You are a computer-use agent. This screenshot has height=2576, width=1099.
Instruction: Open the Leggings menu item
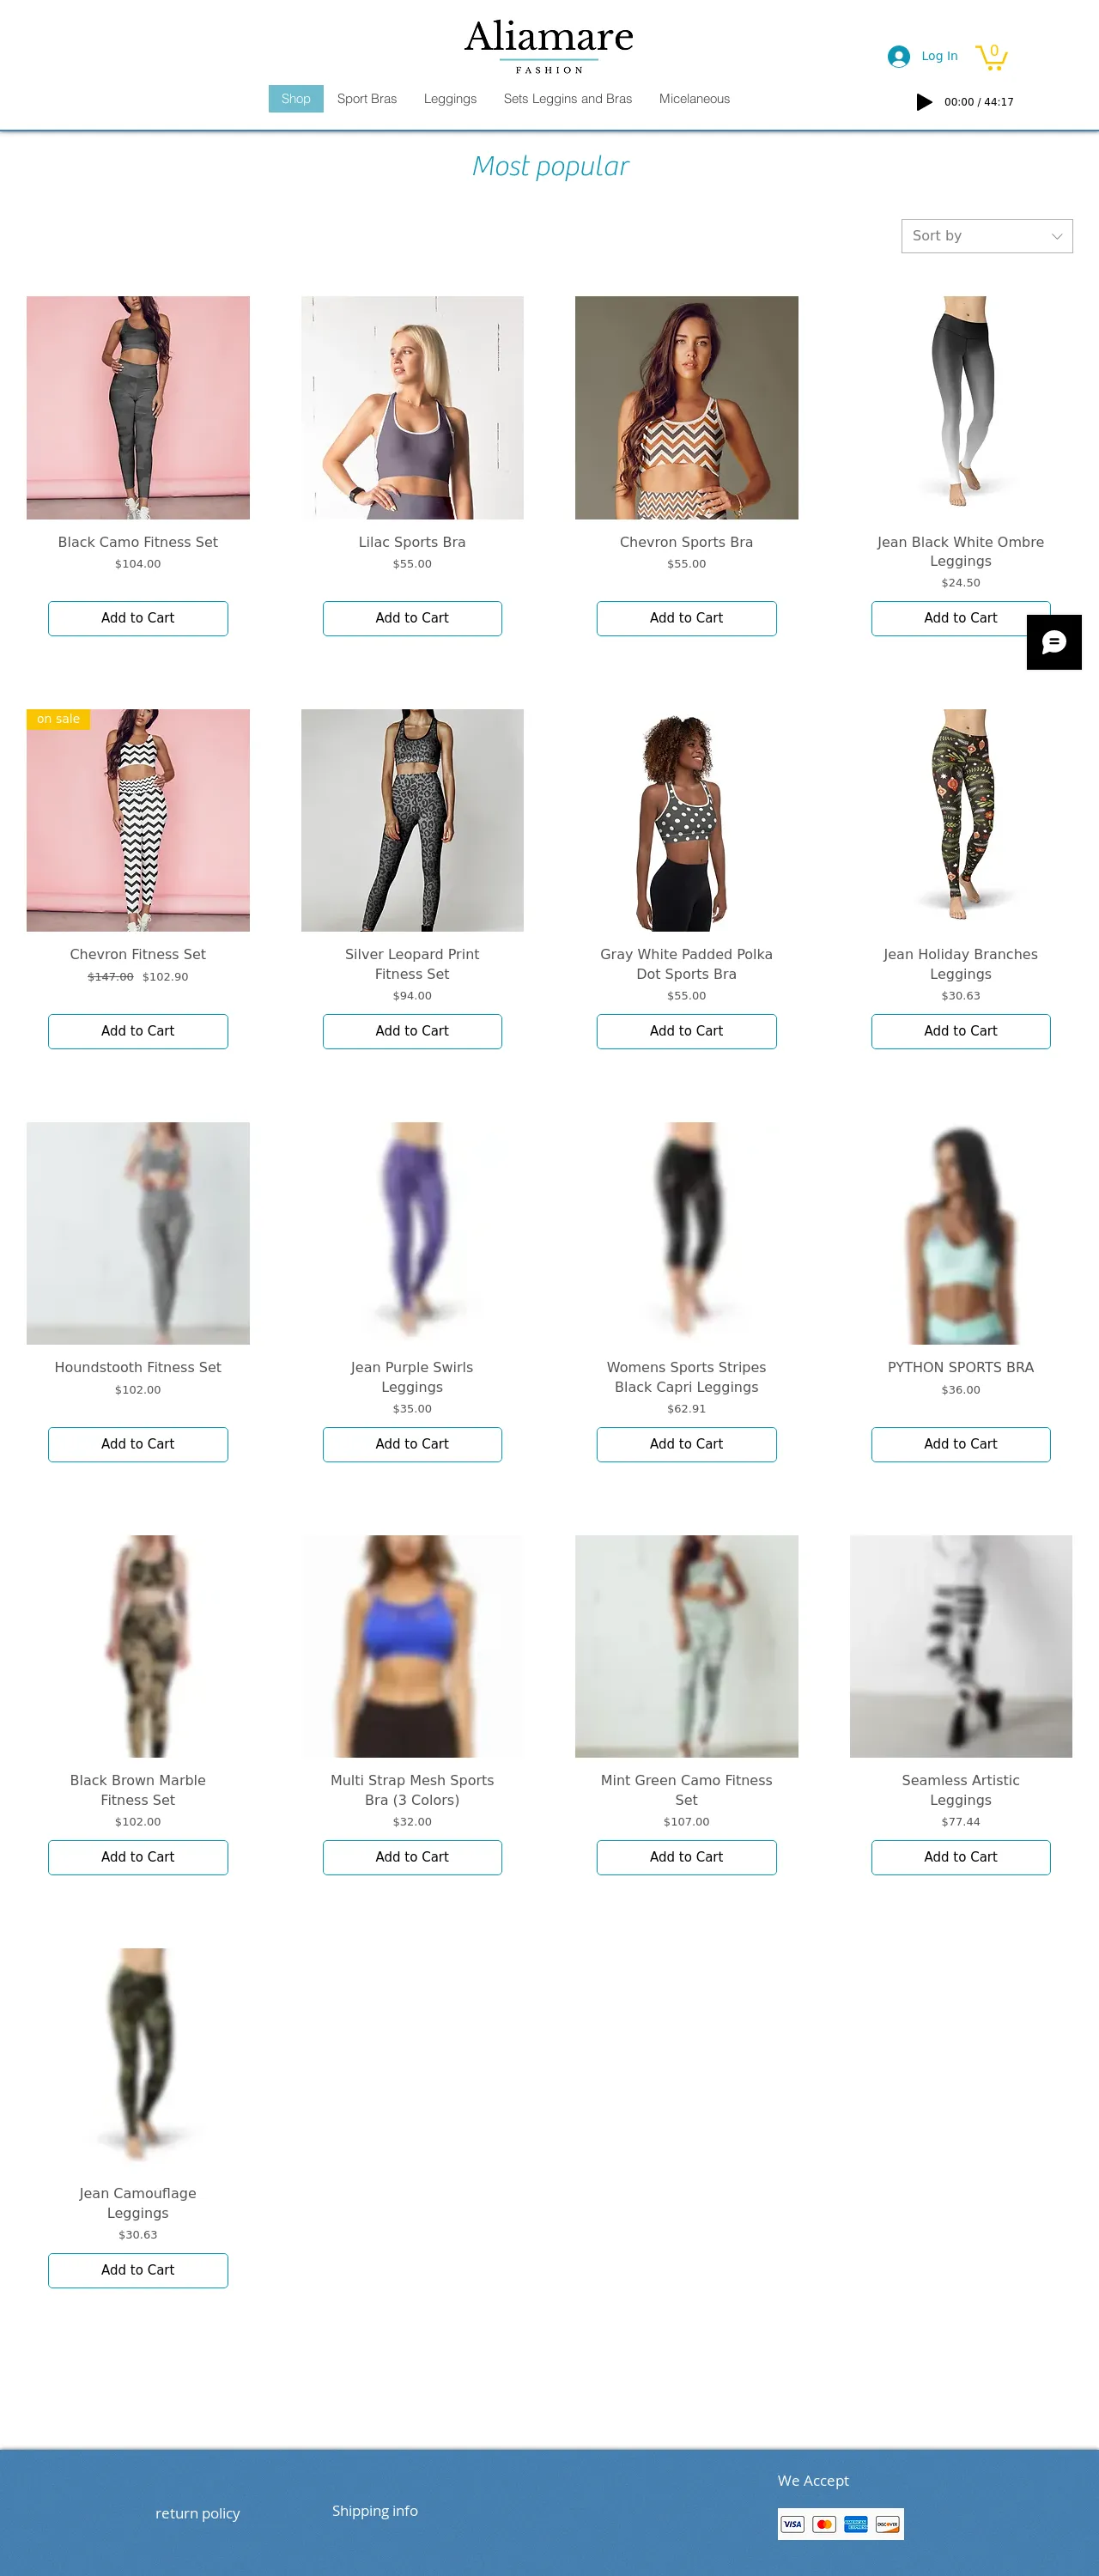tap(450, 99)
